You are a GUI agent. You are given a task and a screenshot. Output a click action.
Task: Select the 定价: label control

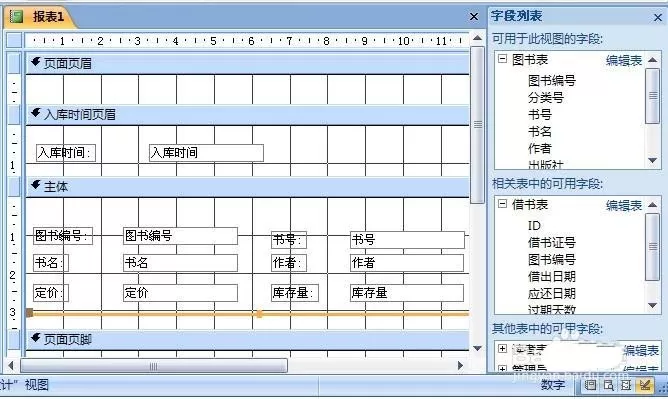tap(51, 293)
